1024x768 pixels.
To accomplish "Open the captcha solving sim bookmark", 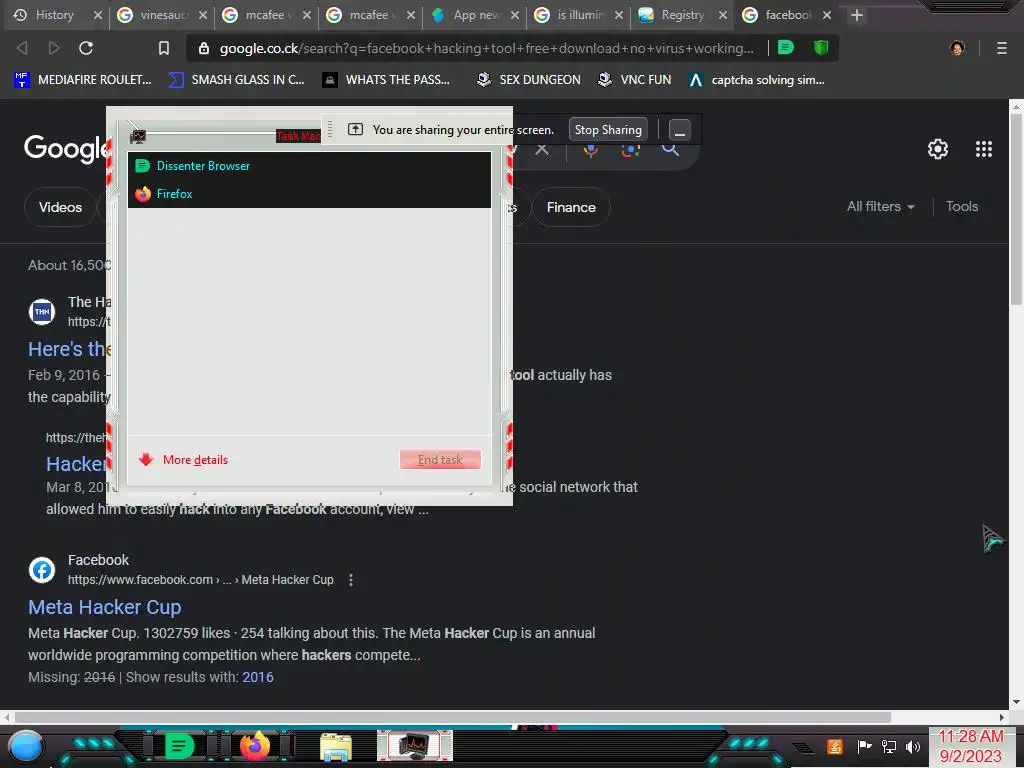I will point(757,80).
